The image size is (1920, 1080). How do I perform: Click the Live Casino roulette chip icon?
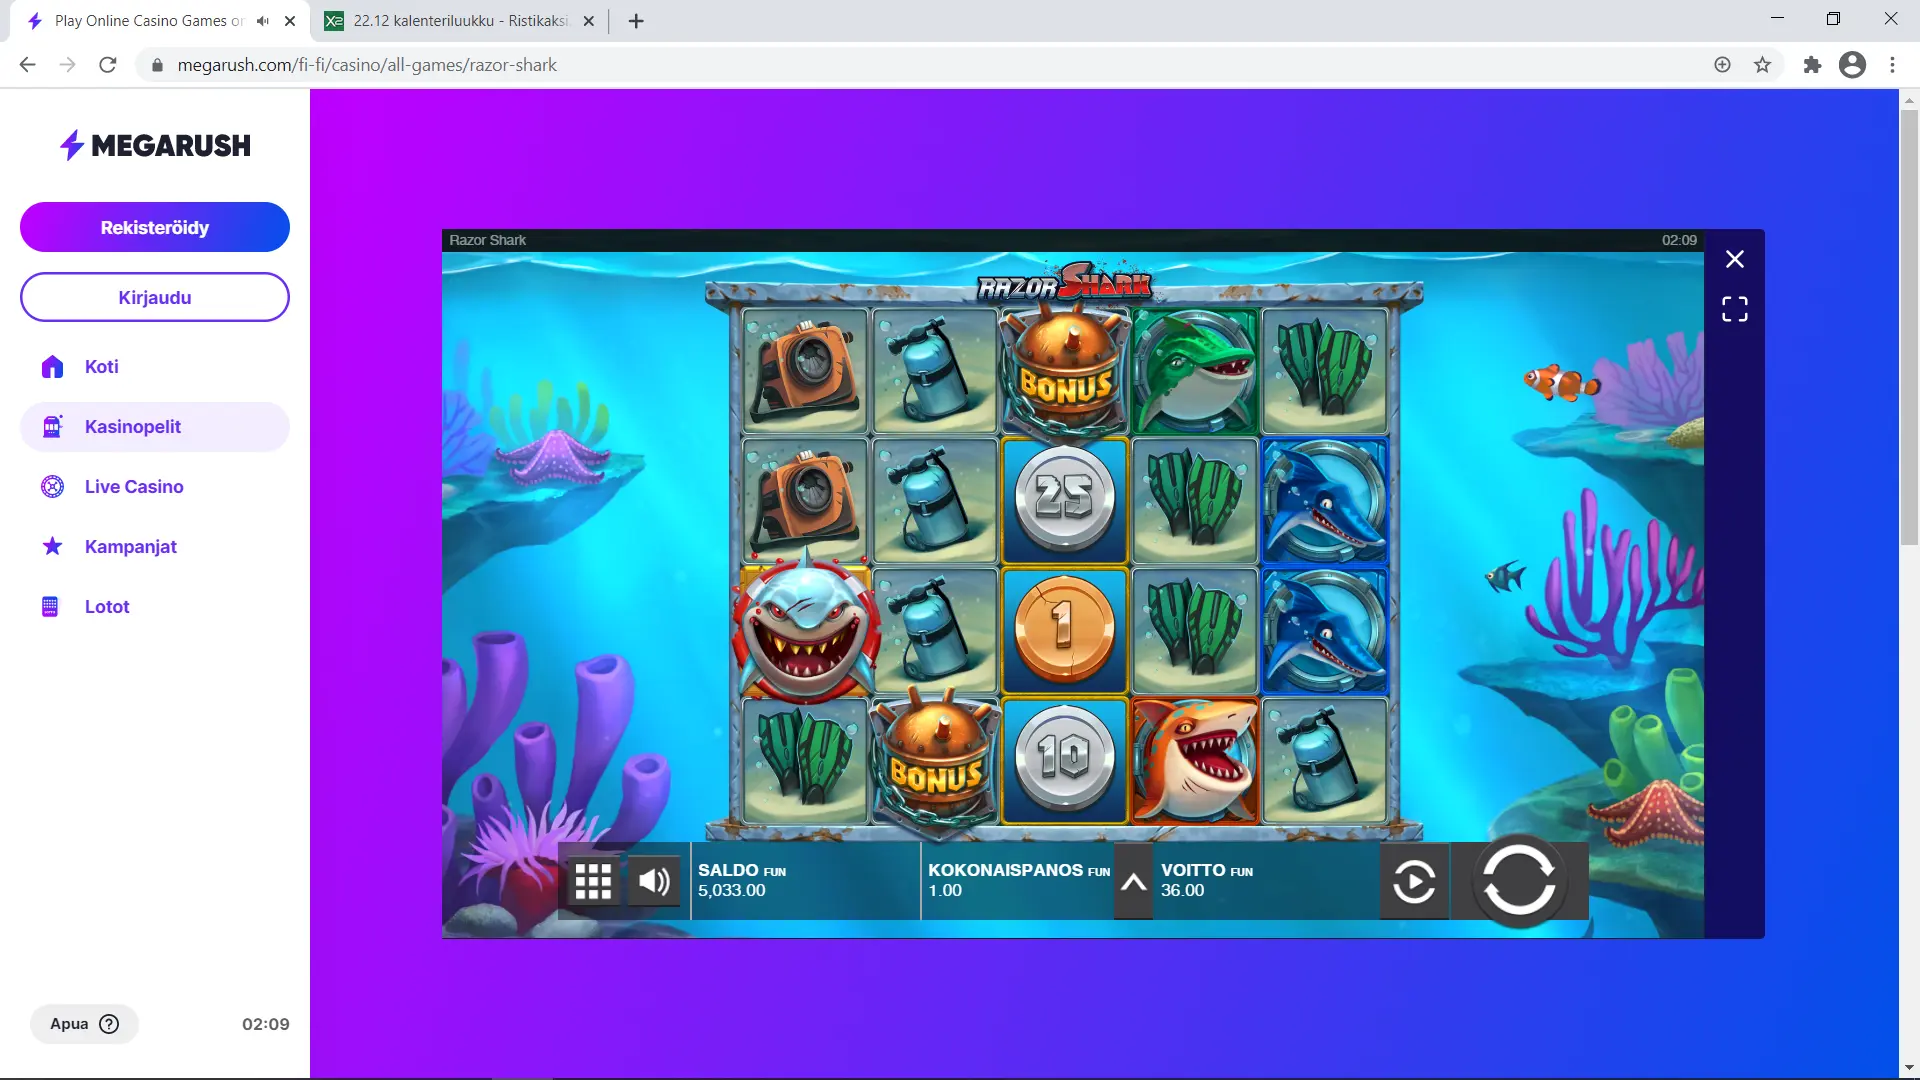(x=52, y=487)
